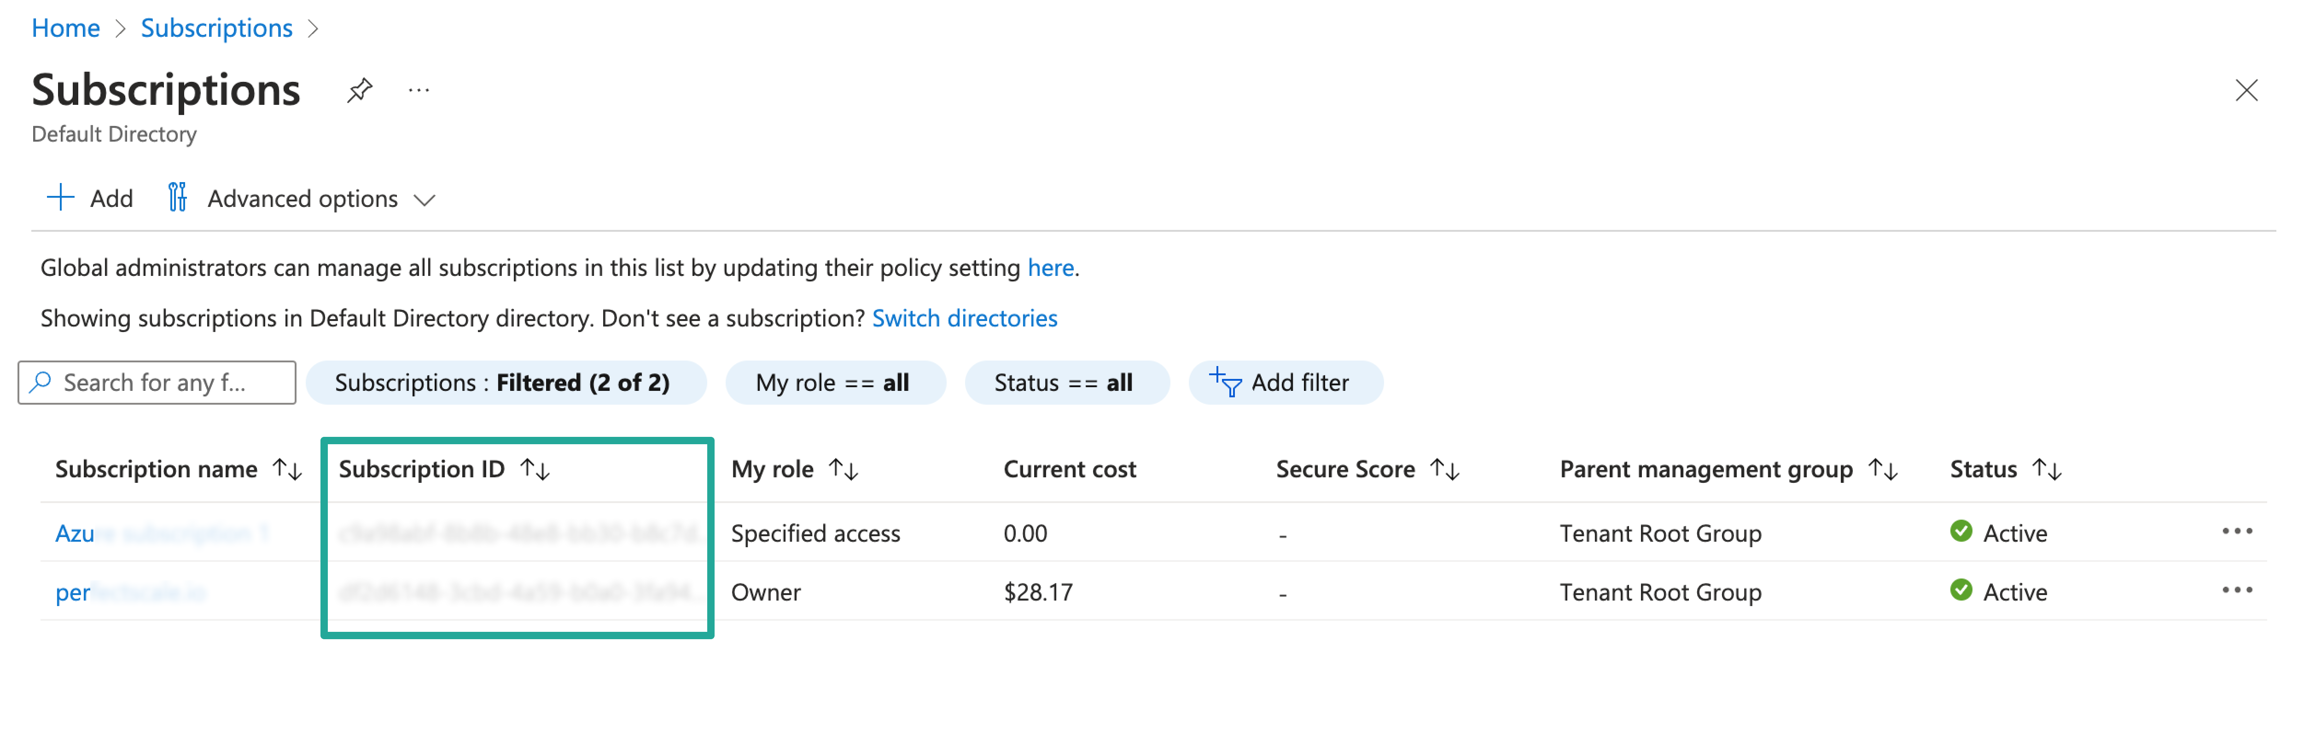
Task: Click the plus Add subscription button
Action: click(x=90, y=198)
